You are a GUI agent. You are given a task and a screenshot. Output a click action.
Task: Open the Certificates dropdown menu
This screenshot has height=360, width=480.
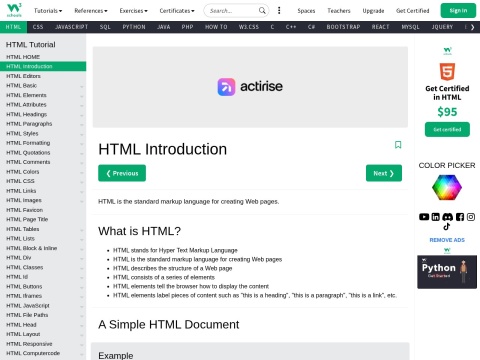point(177,11)
